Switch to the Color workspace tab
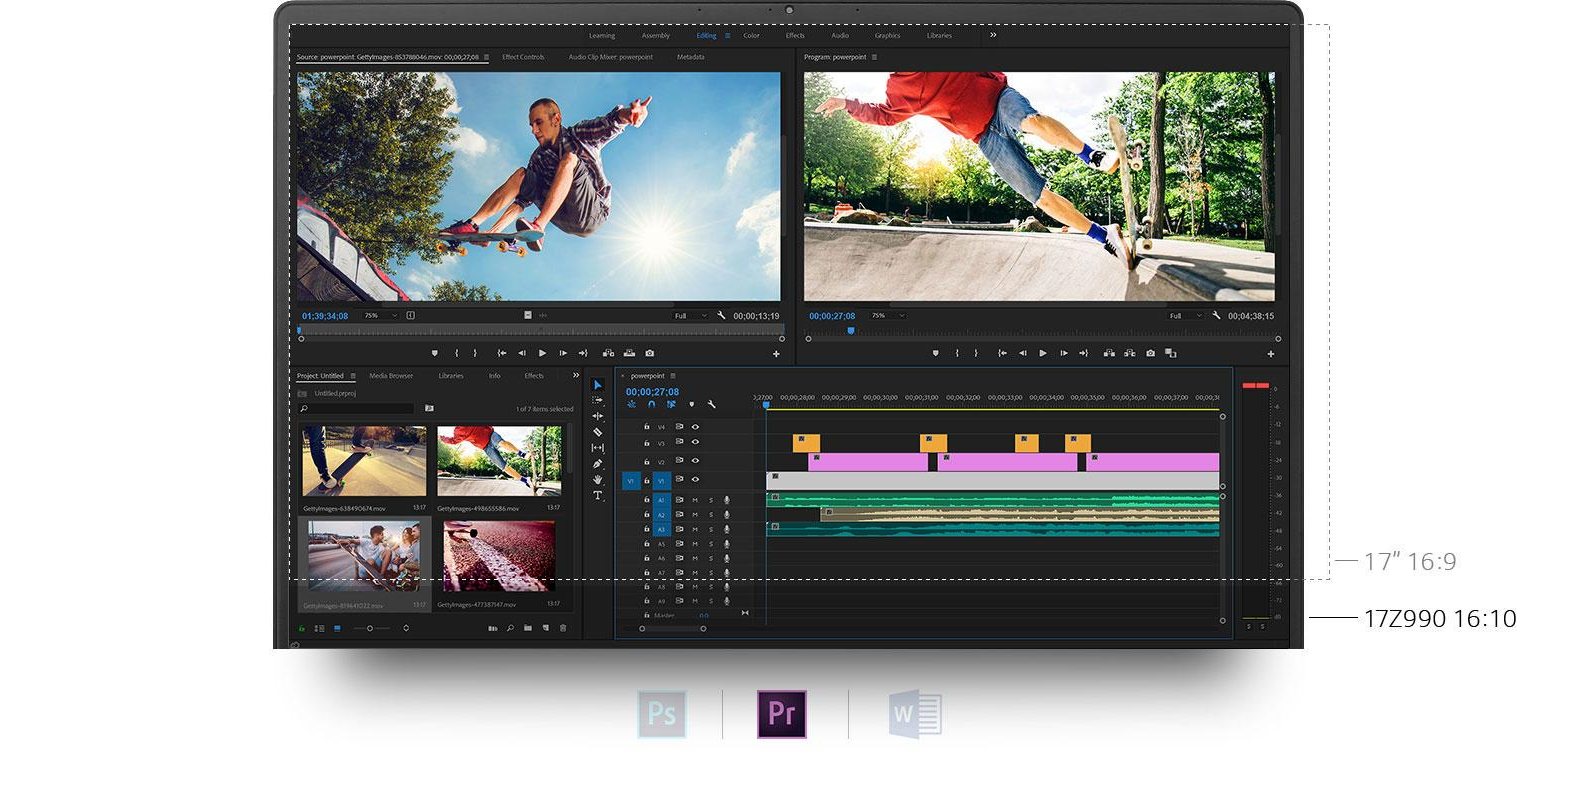The image size is (1589, 798). [x=751, y=36]
